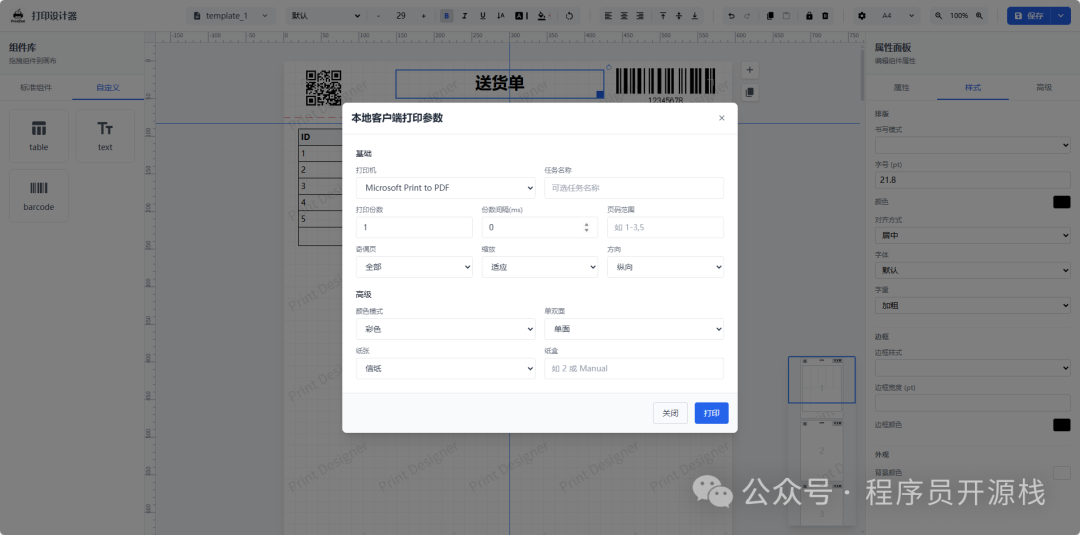Screen dimensions: 1080x535
Task: Click the rotate reset icon in the toolbar
Action: tap(569, 15)
